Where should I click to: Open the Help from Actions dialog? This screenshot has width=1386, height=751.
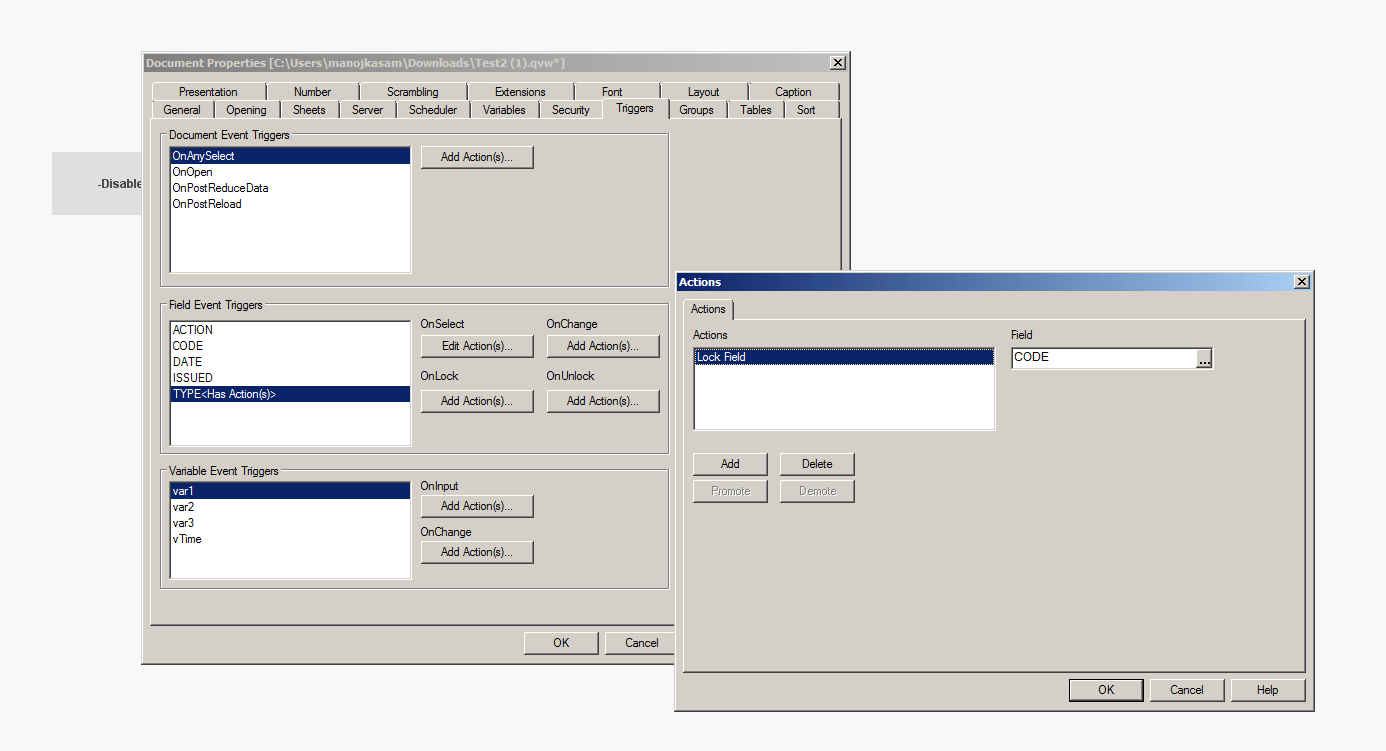[x=1267, y=689]
